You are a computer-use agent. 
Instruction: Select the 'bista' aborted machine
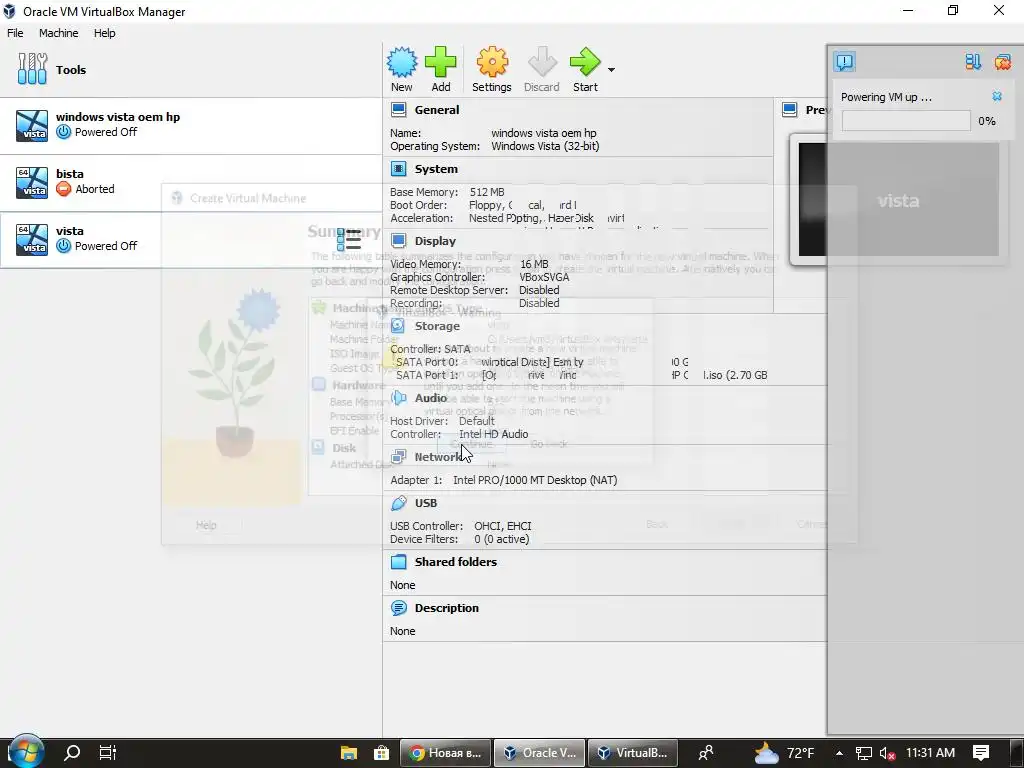click(x=191, y=182)
